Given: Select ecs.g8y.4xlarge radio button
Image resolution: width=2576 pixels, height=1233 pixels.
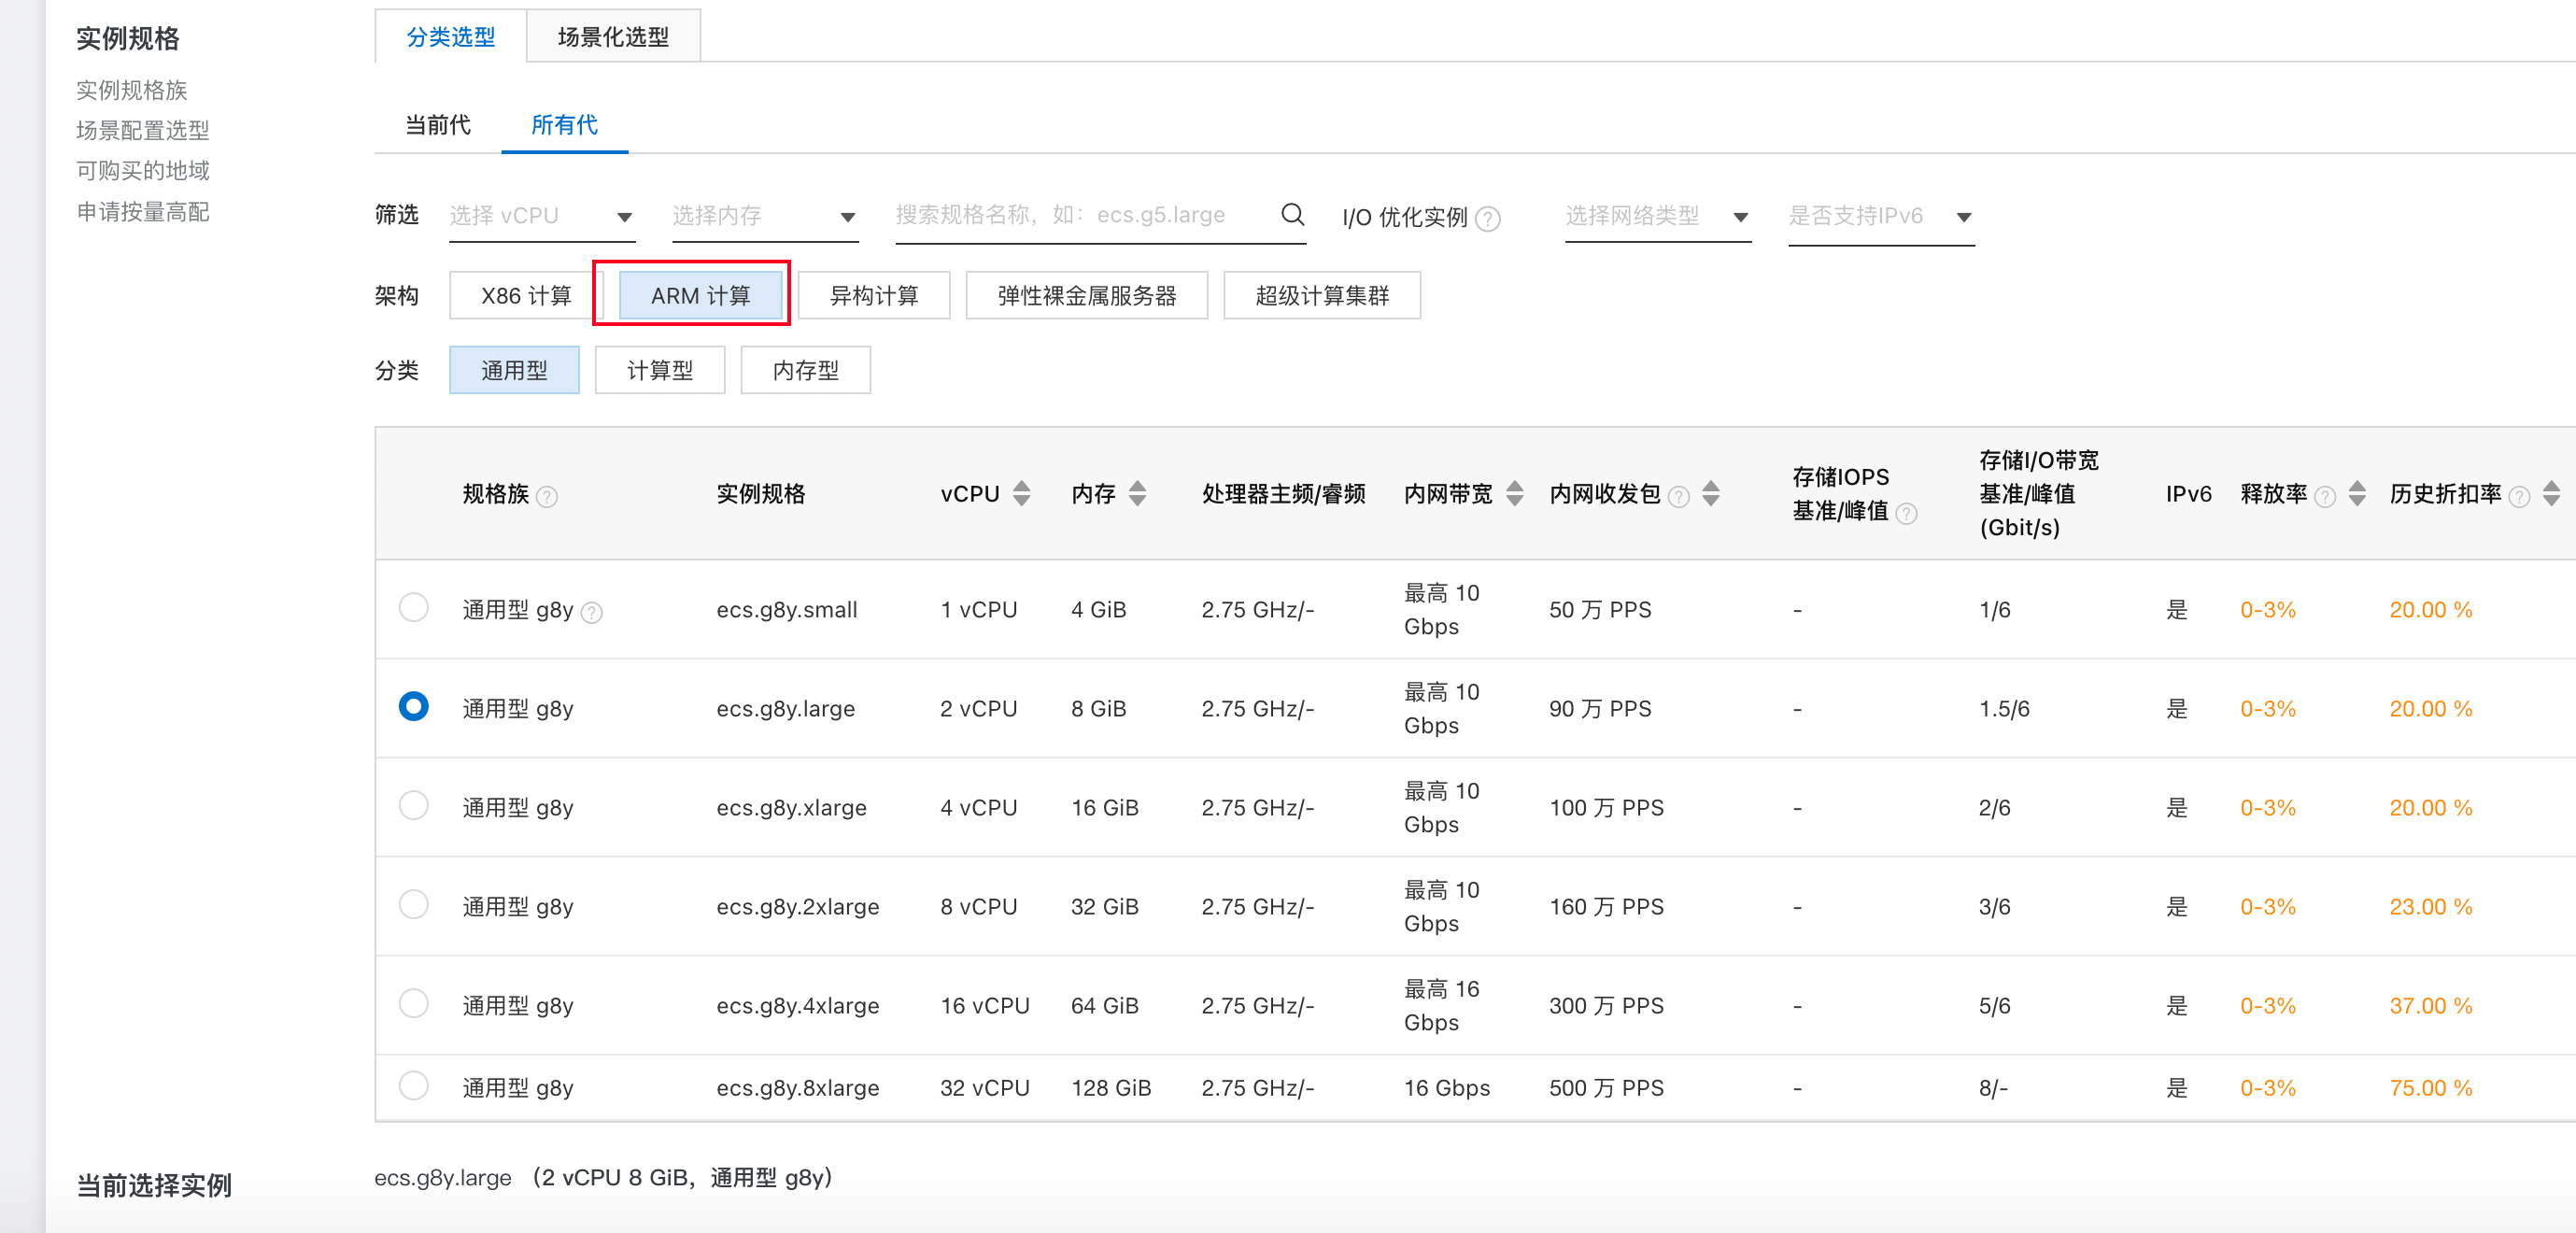Looking at the screenshot, I should coord(413,1004).
